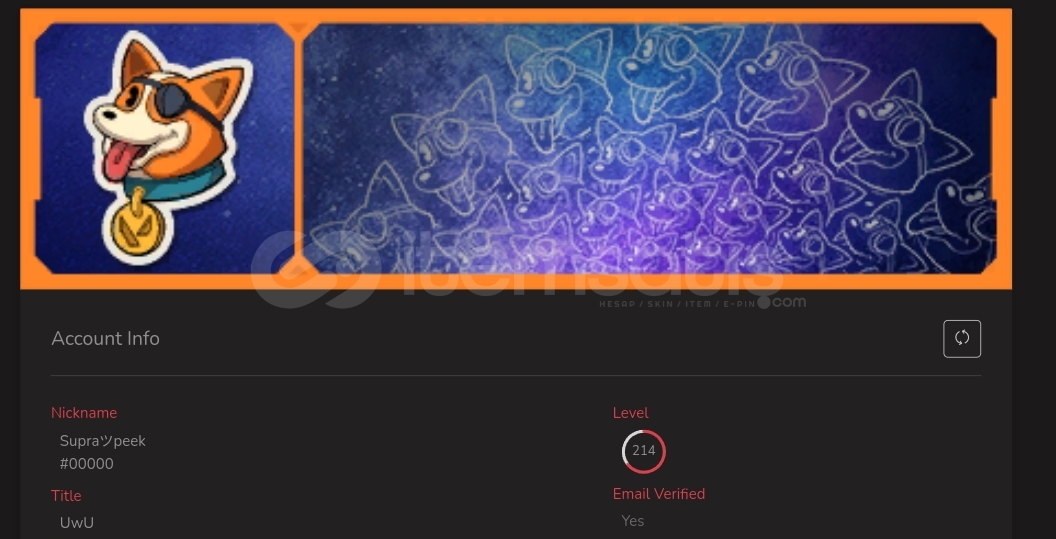Click the #00000 tagline value
This screenshot has width=1056, height=539.
click(x=86, y=464)
